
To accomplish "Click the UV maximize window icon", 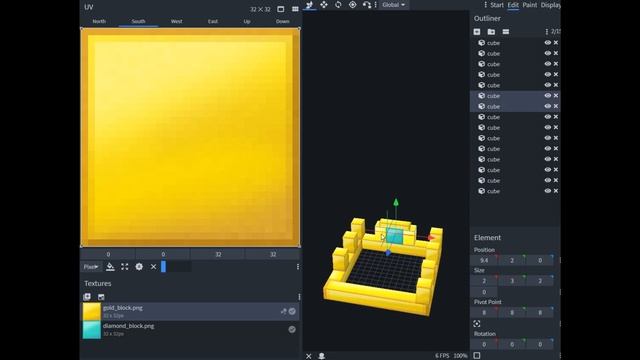I will (280, 9).
